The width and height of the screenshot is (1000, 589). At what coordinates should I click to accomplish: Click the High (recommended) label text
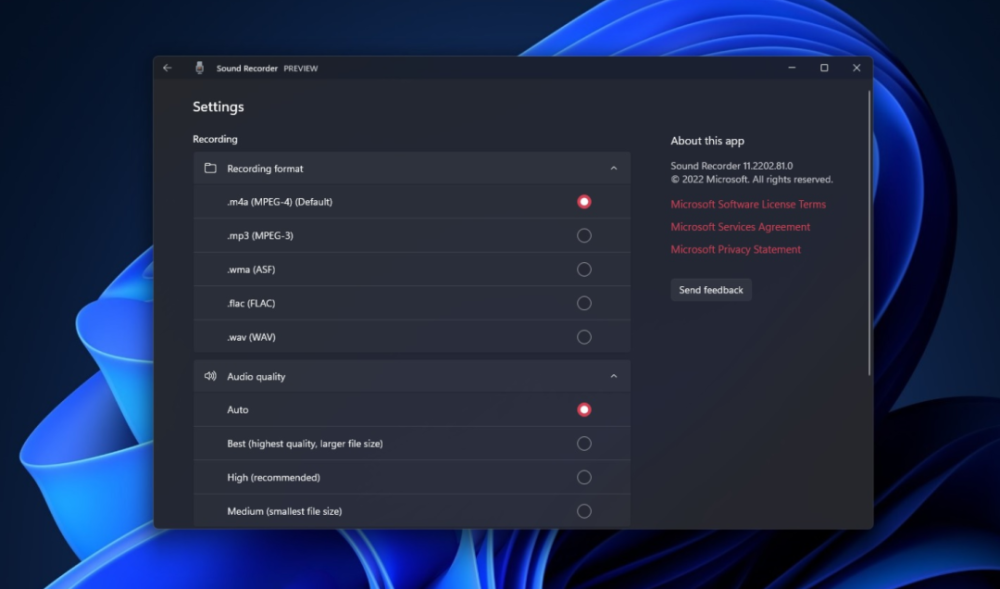pyautogui.click(x=274, y=477)
